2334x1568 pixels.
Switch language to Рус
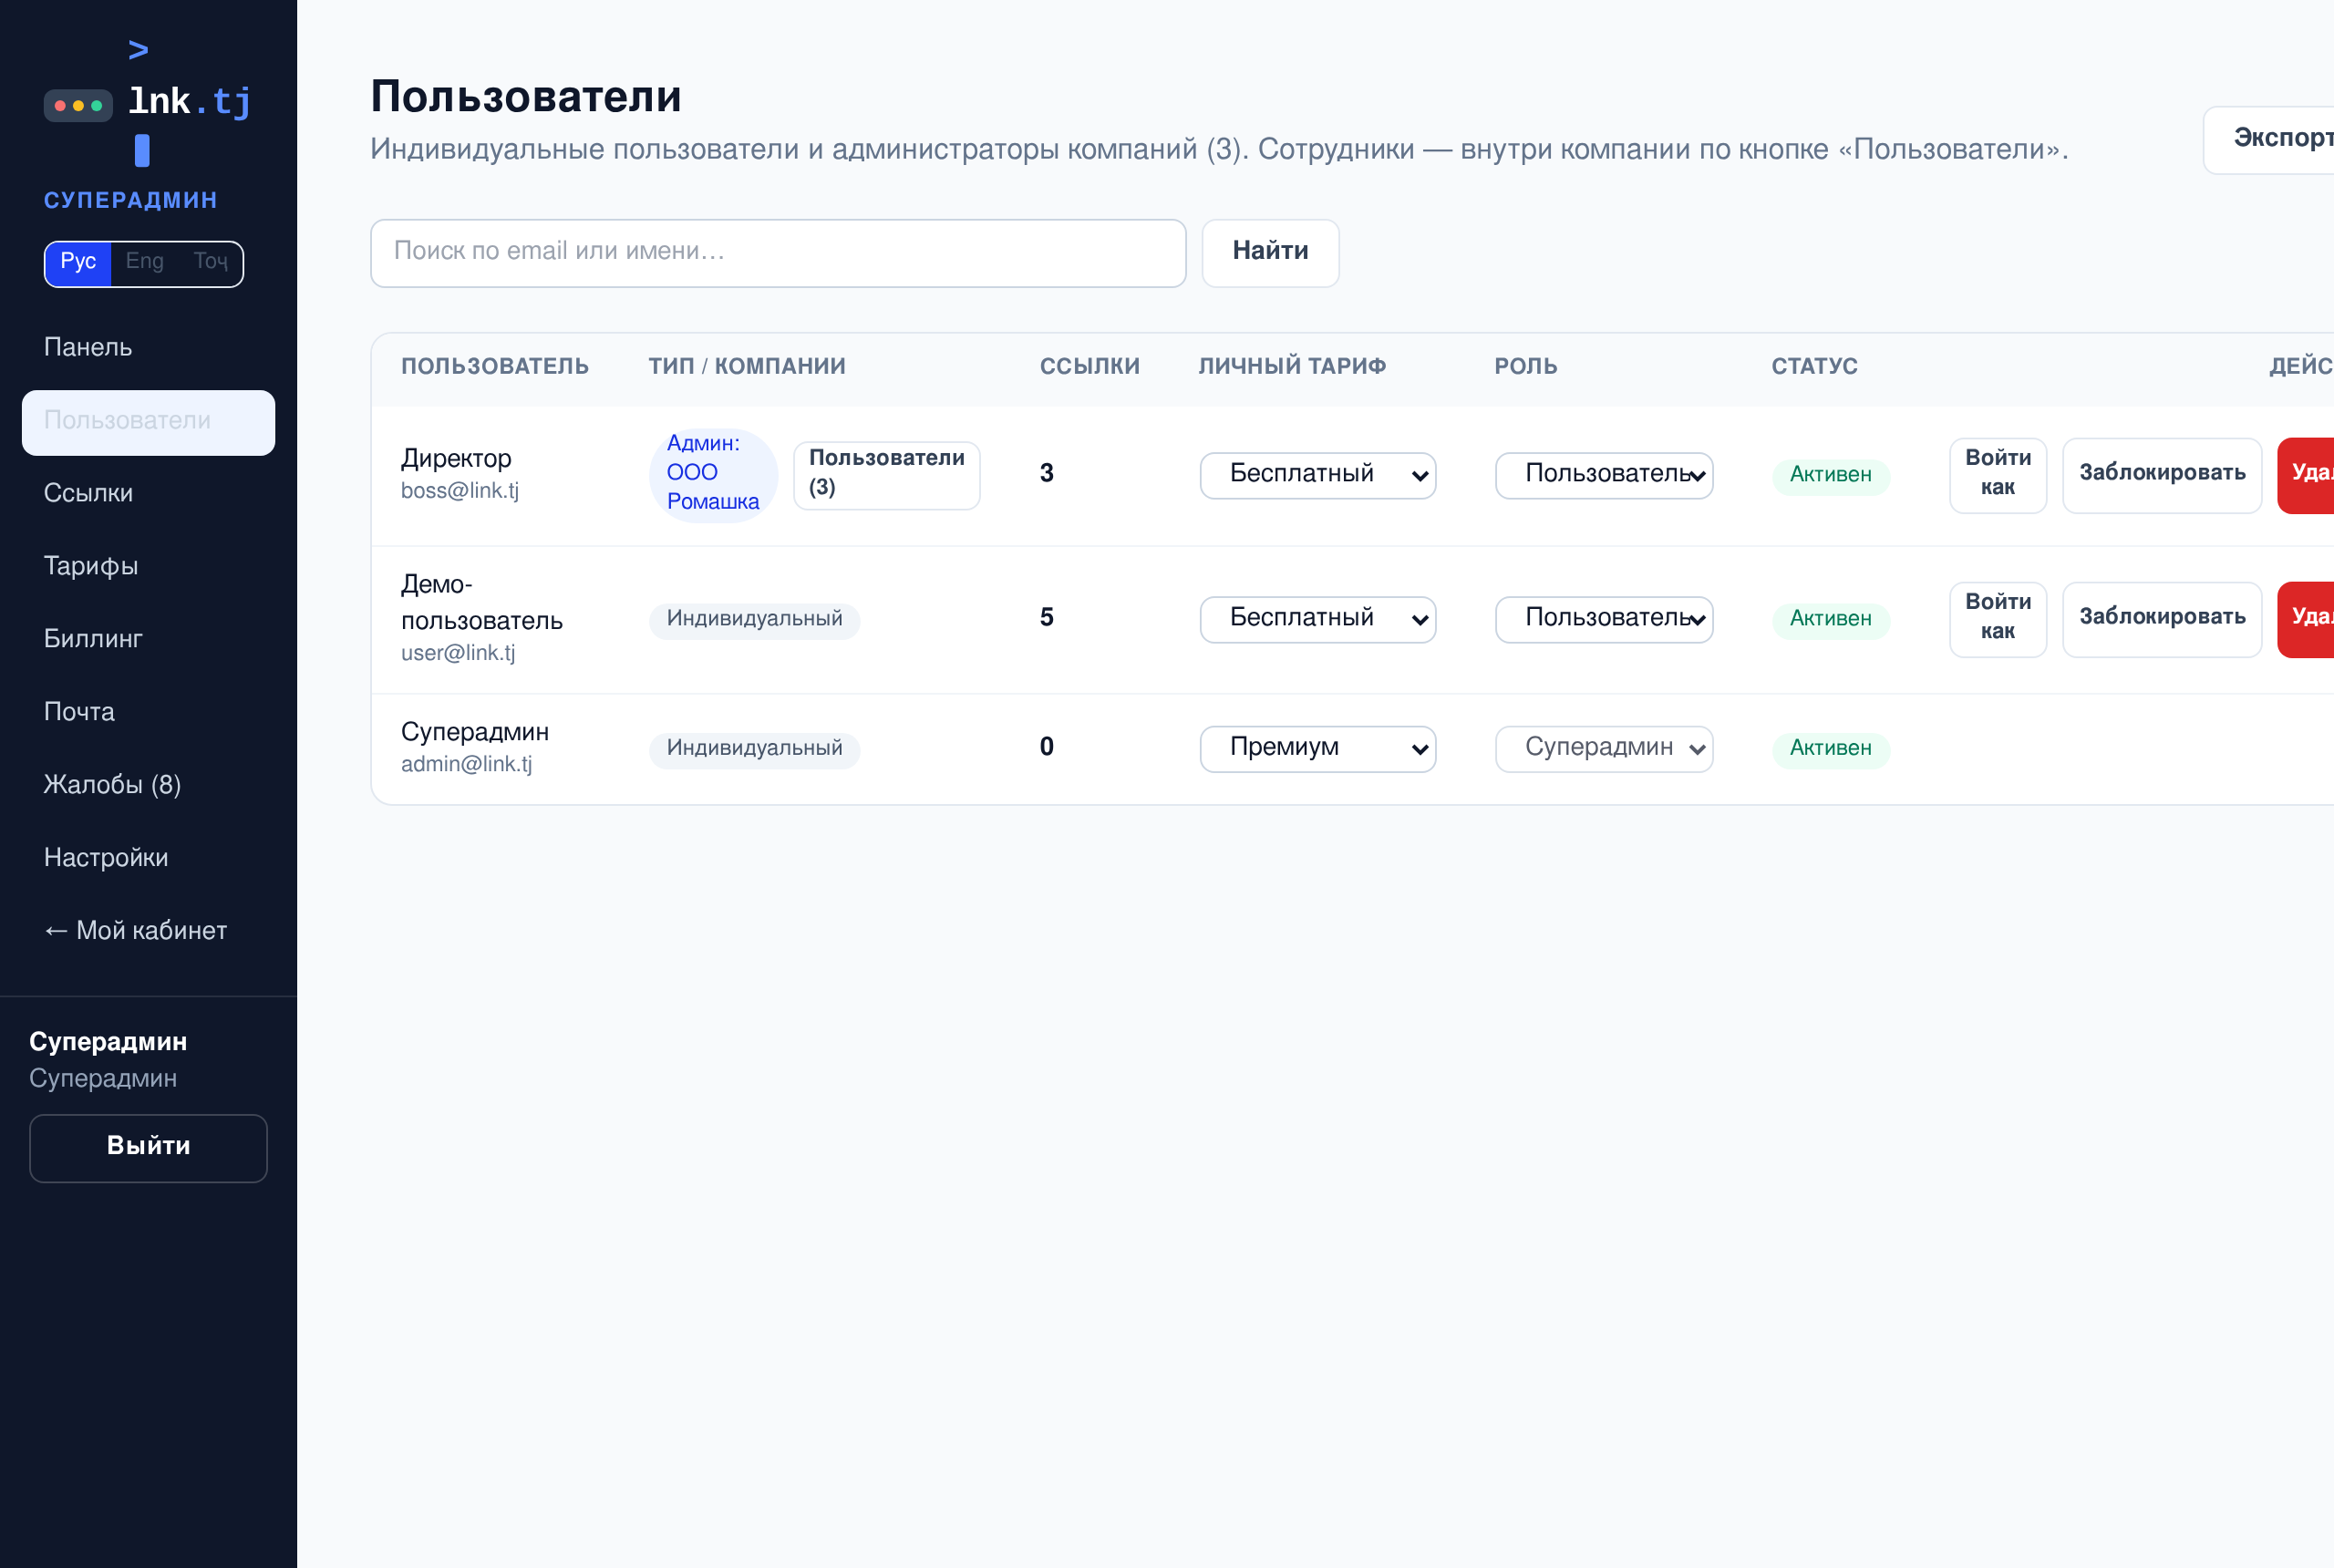(78, 263)
